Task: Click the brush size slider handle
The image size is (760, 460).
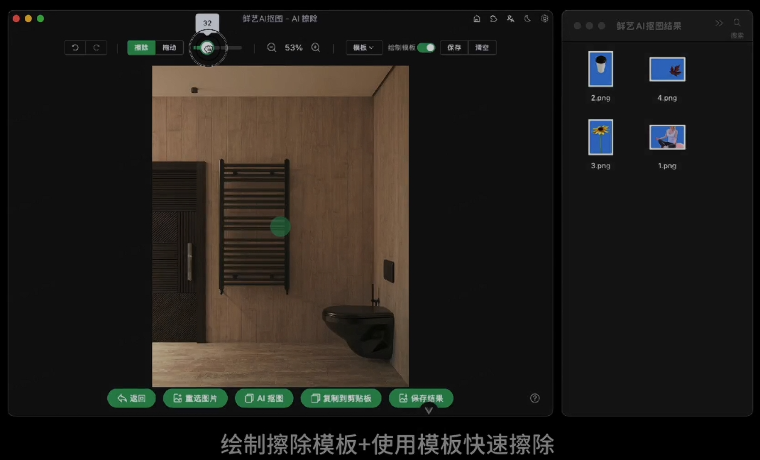Action: [207, 48]
